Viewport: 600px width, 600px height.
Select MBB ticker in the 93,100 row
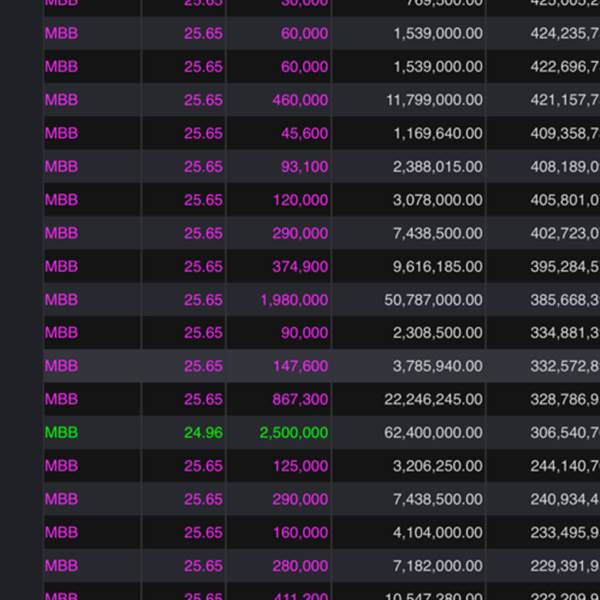(x=61, y=166)
